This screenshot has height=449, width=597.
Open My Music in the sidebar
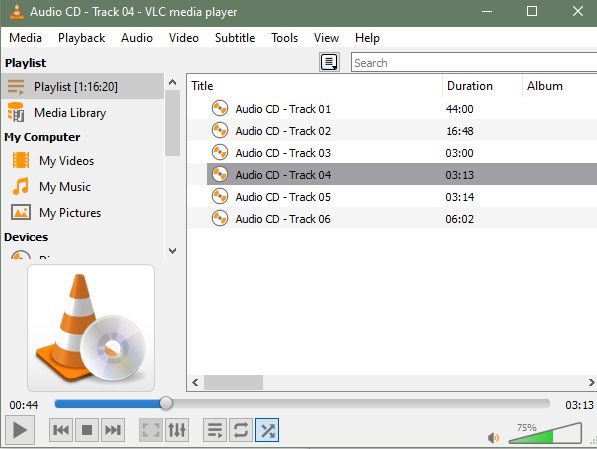(x=82, y=187)
